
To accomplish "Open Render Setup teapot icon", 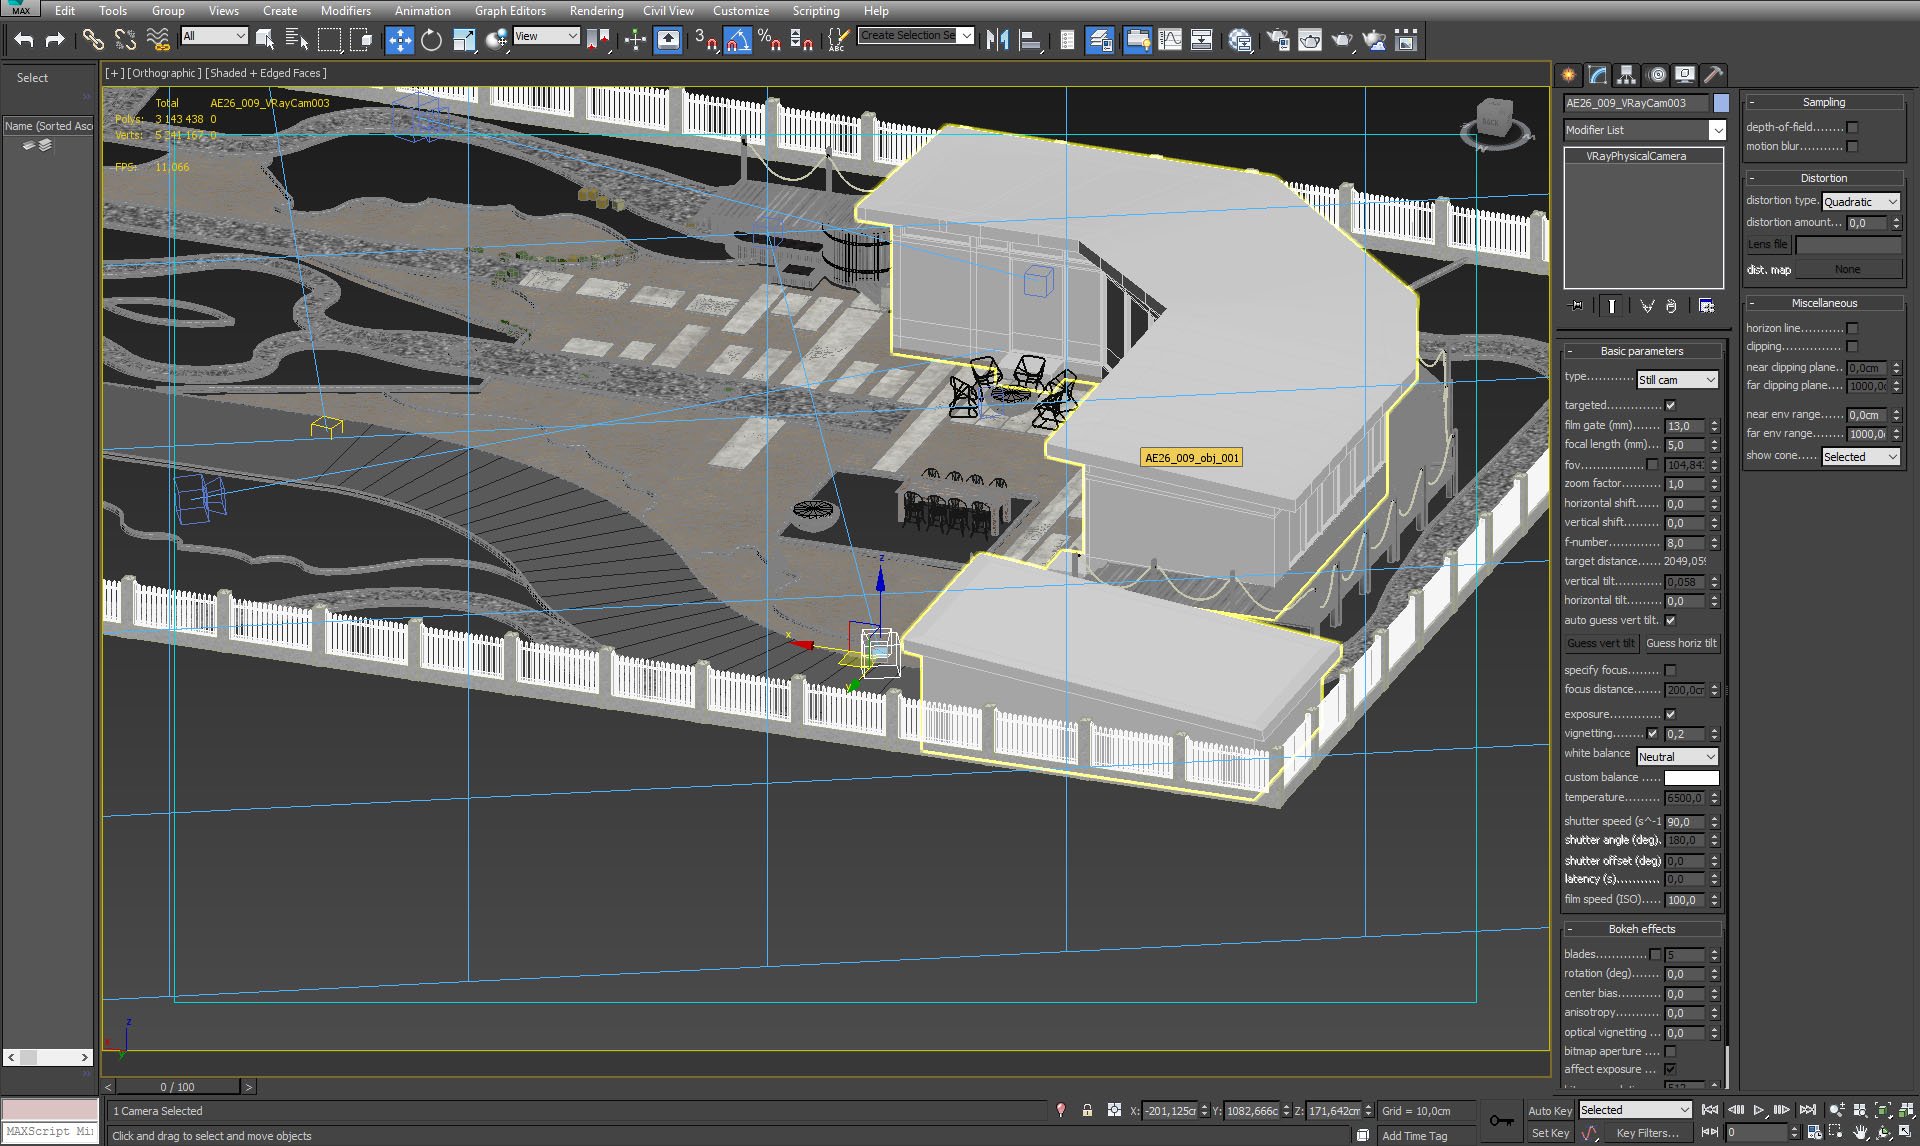I will point(1278,40).
